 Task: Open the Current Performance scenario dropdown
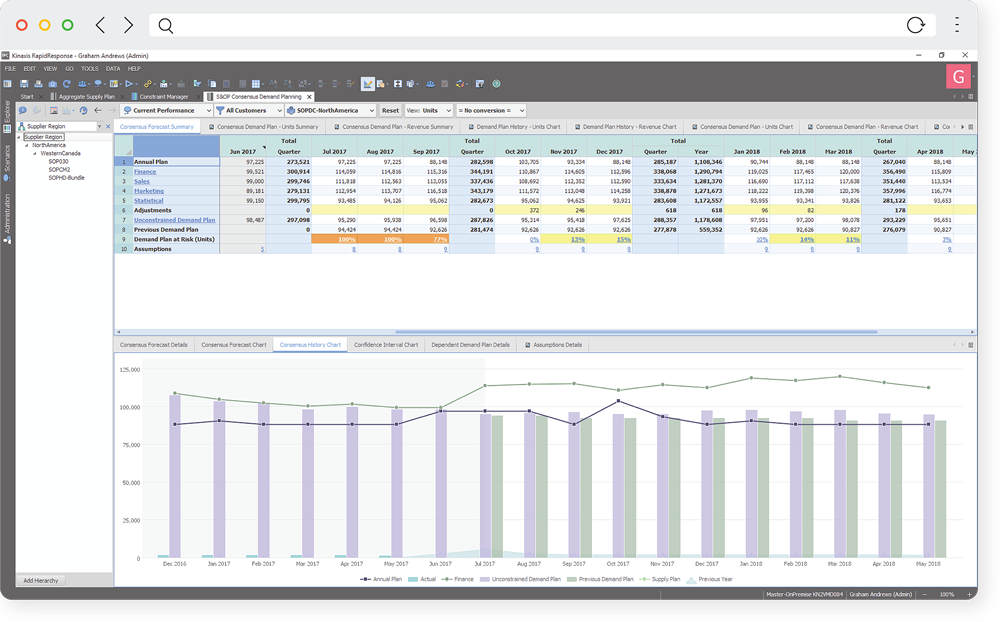click(166, 110)
